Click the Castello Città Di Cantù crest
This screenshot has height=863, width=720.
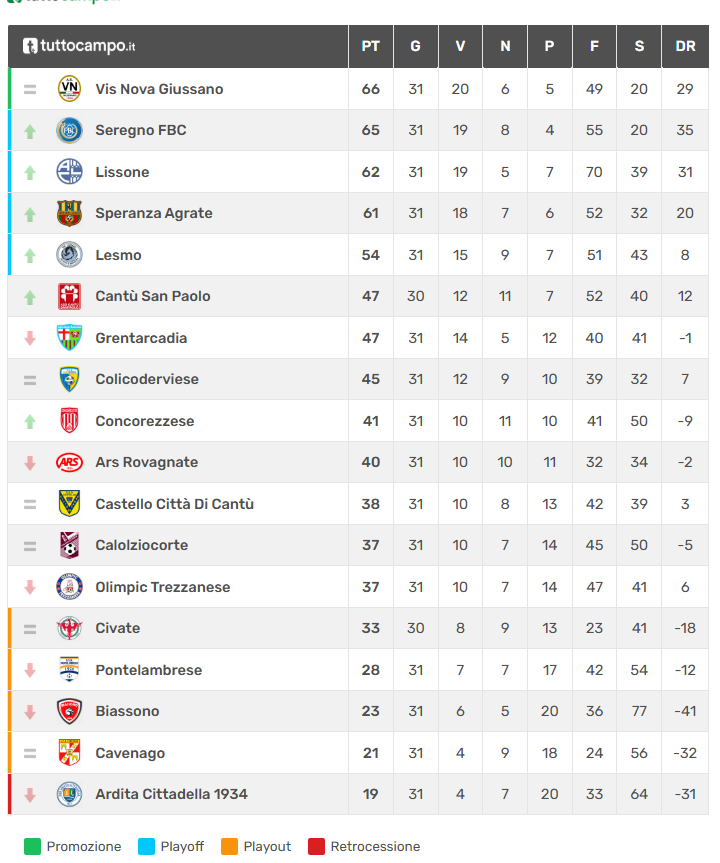(69, 504)
